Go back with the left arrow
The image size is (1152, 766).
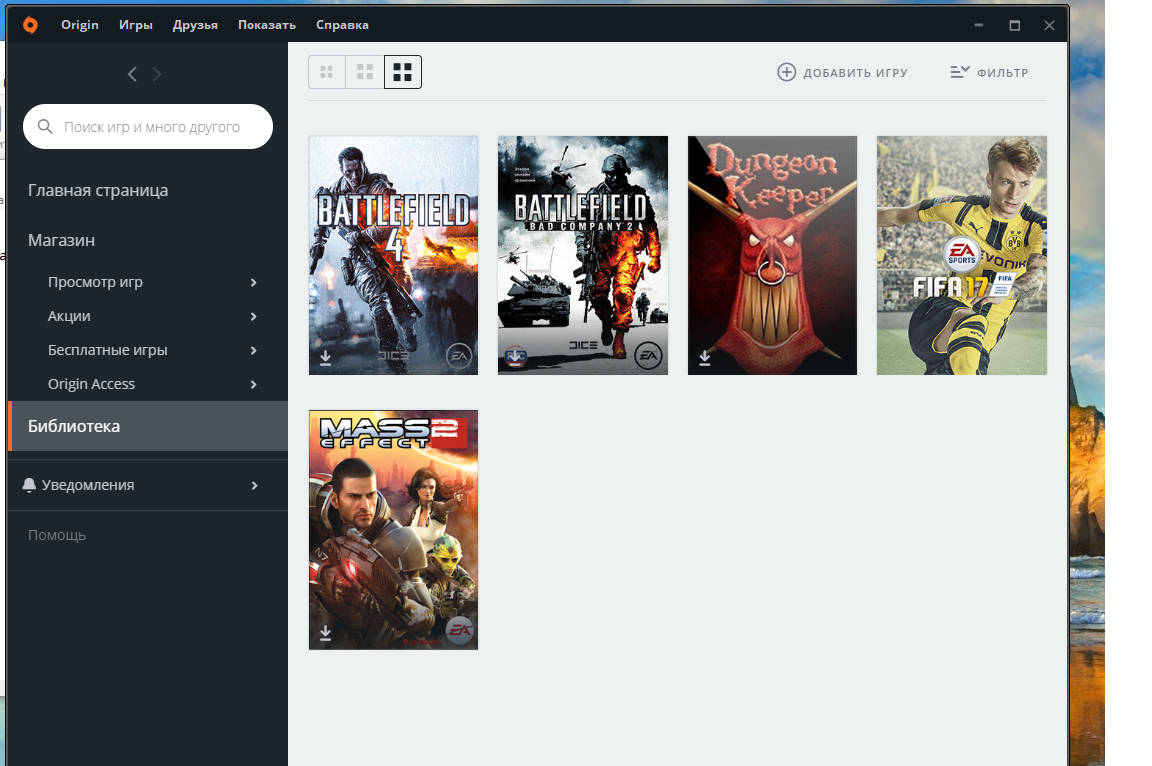point(132,74)
